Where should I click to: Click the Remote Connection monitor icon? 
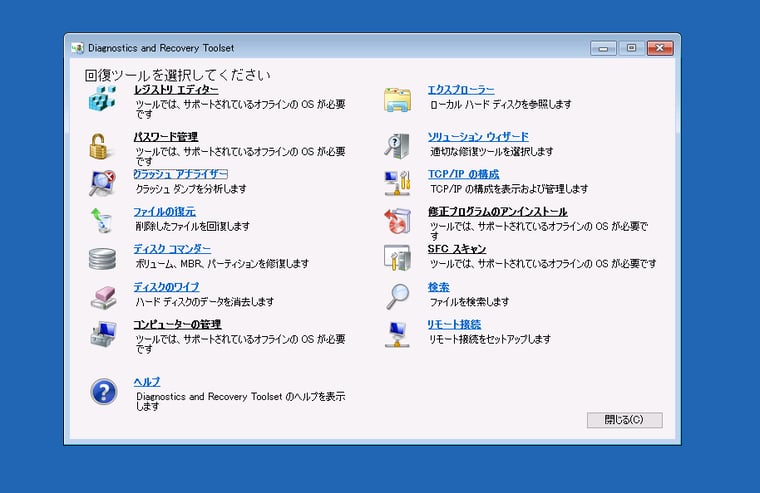pos(397,334)
